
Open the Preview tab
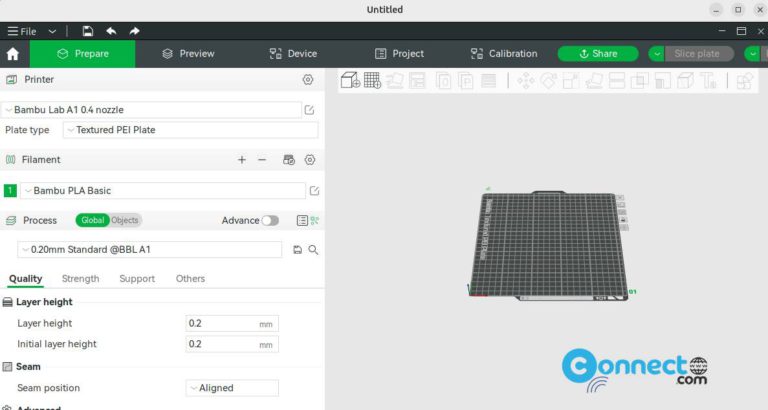(189, 54)
